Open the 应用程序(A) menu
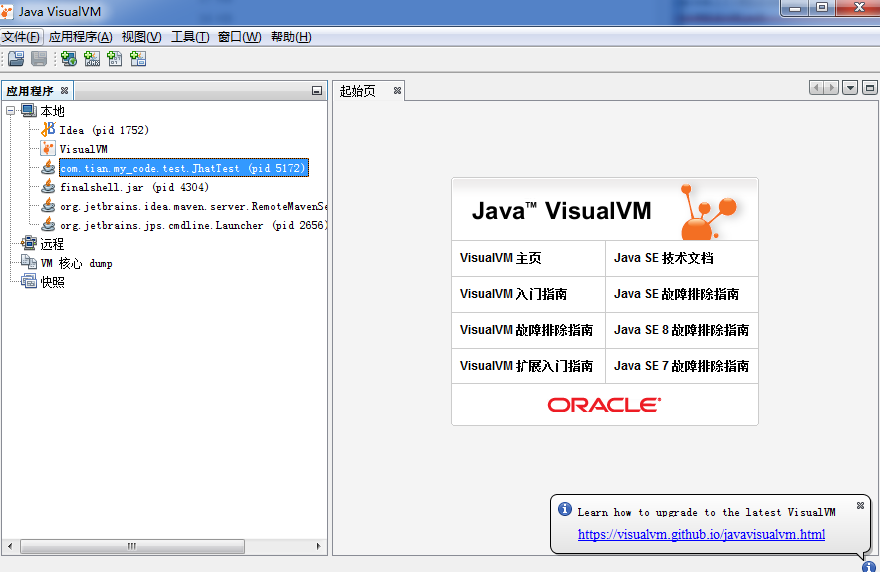Screen dimensions: 880x572 pos(80,37)
